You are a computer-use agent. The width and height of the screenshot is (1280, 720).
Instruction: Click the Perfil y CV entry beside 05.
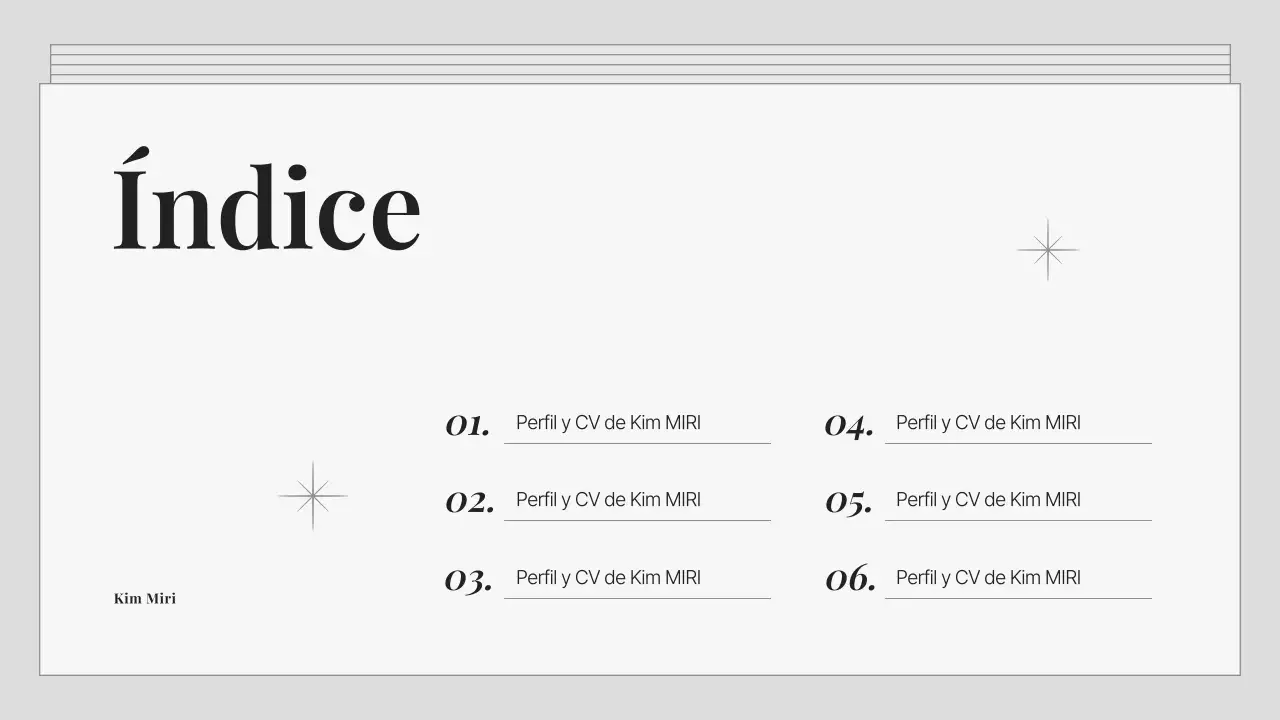(988, 500)
